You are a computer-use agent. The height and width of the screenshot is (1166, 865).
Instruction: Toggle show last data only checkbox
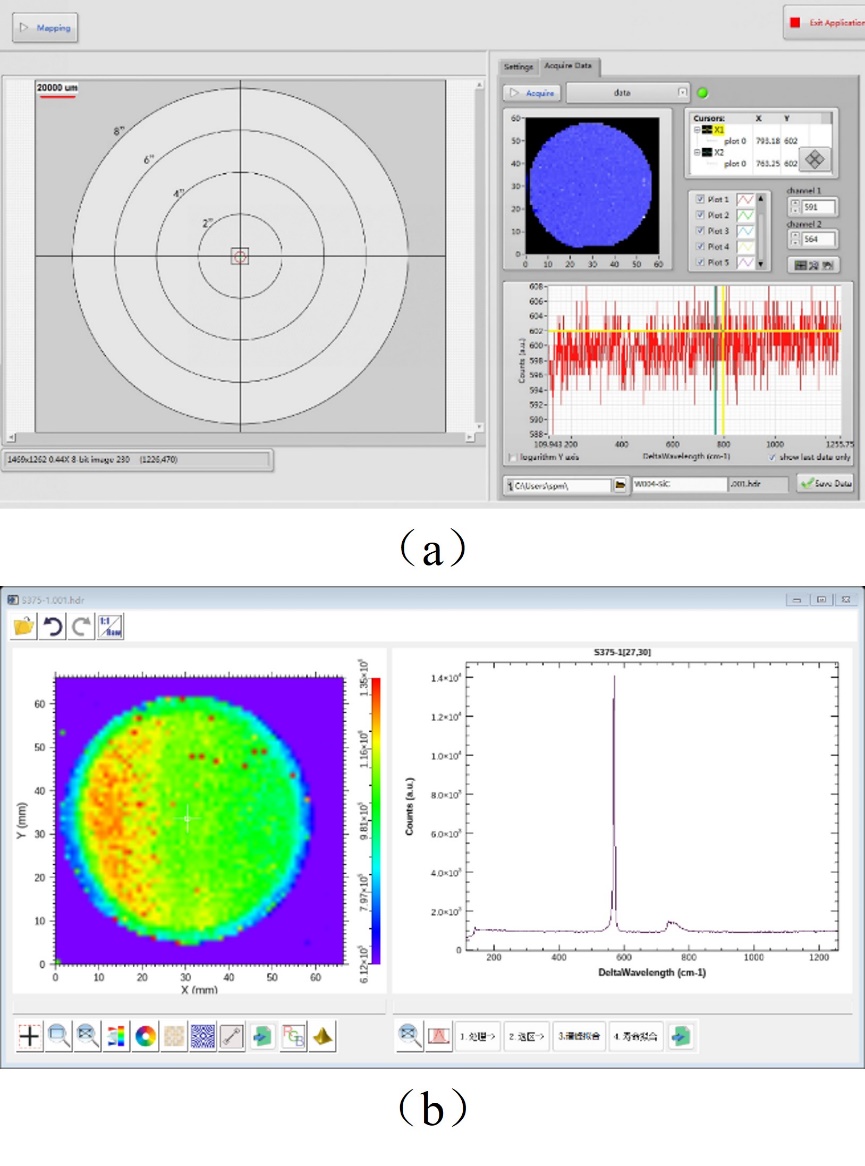point(771,458)
